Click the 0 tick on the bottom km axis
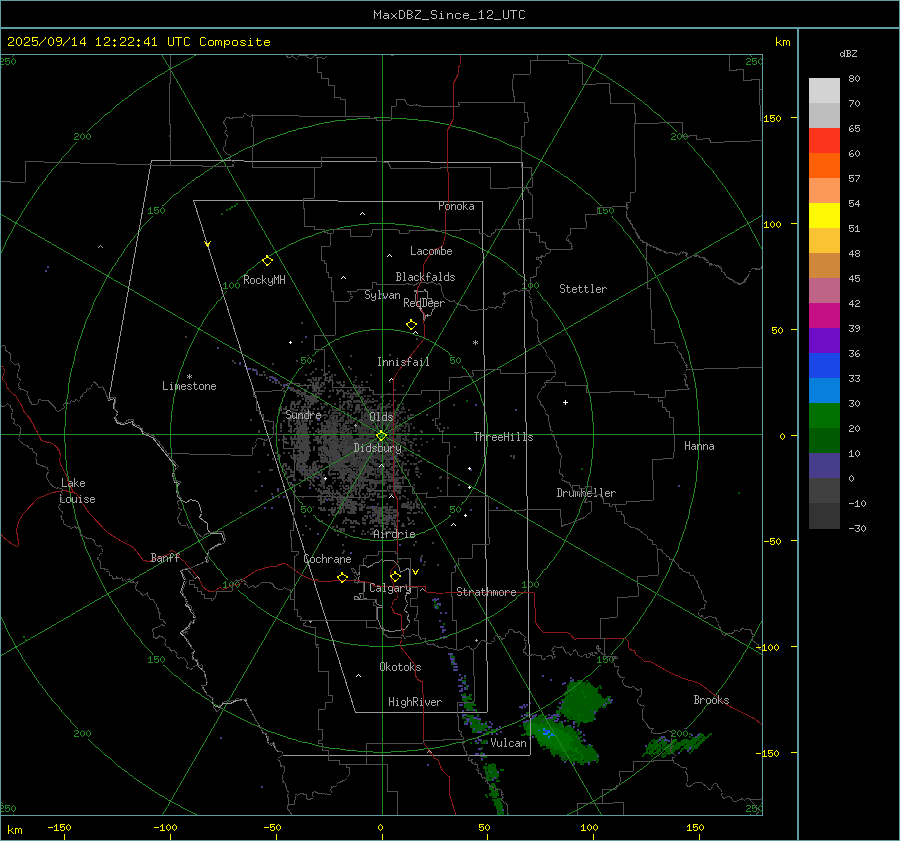 (x=381, y=827)
